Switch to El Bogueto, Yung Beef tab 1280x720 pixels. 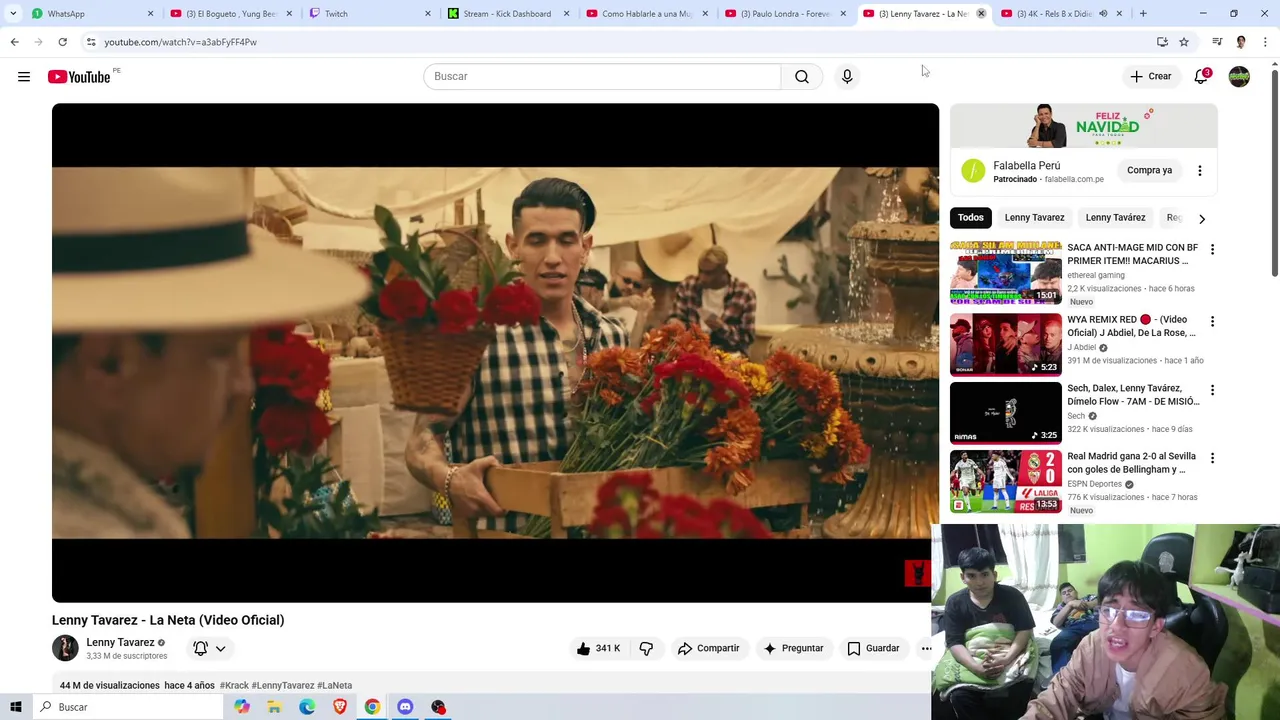pos(230,14)
